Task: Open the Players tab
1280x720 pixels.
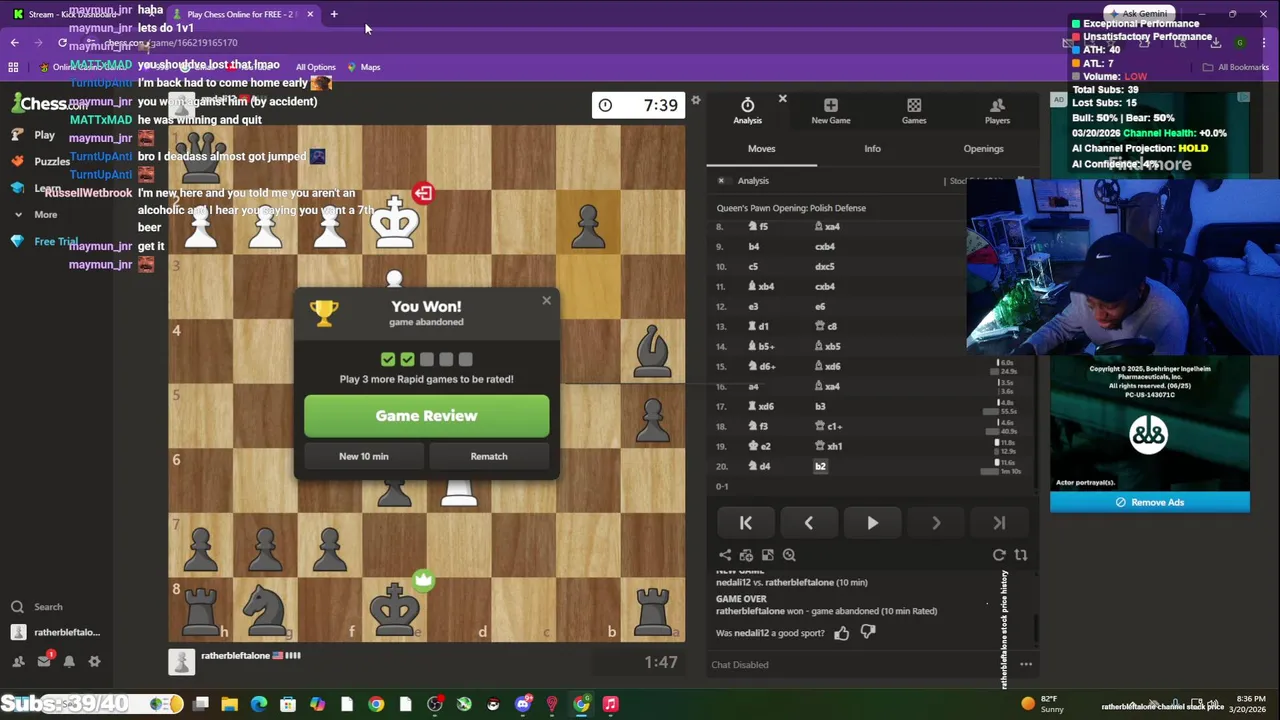Action: click(x=997, y=111)
